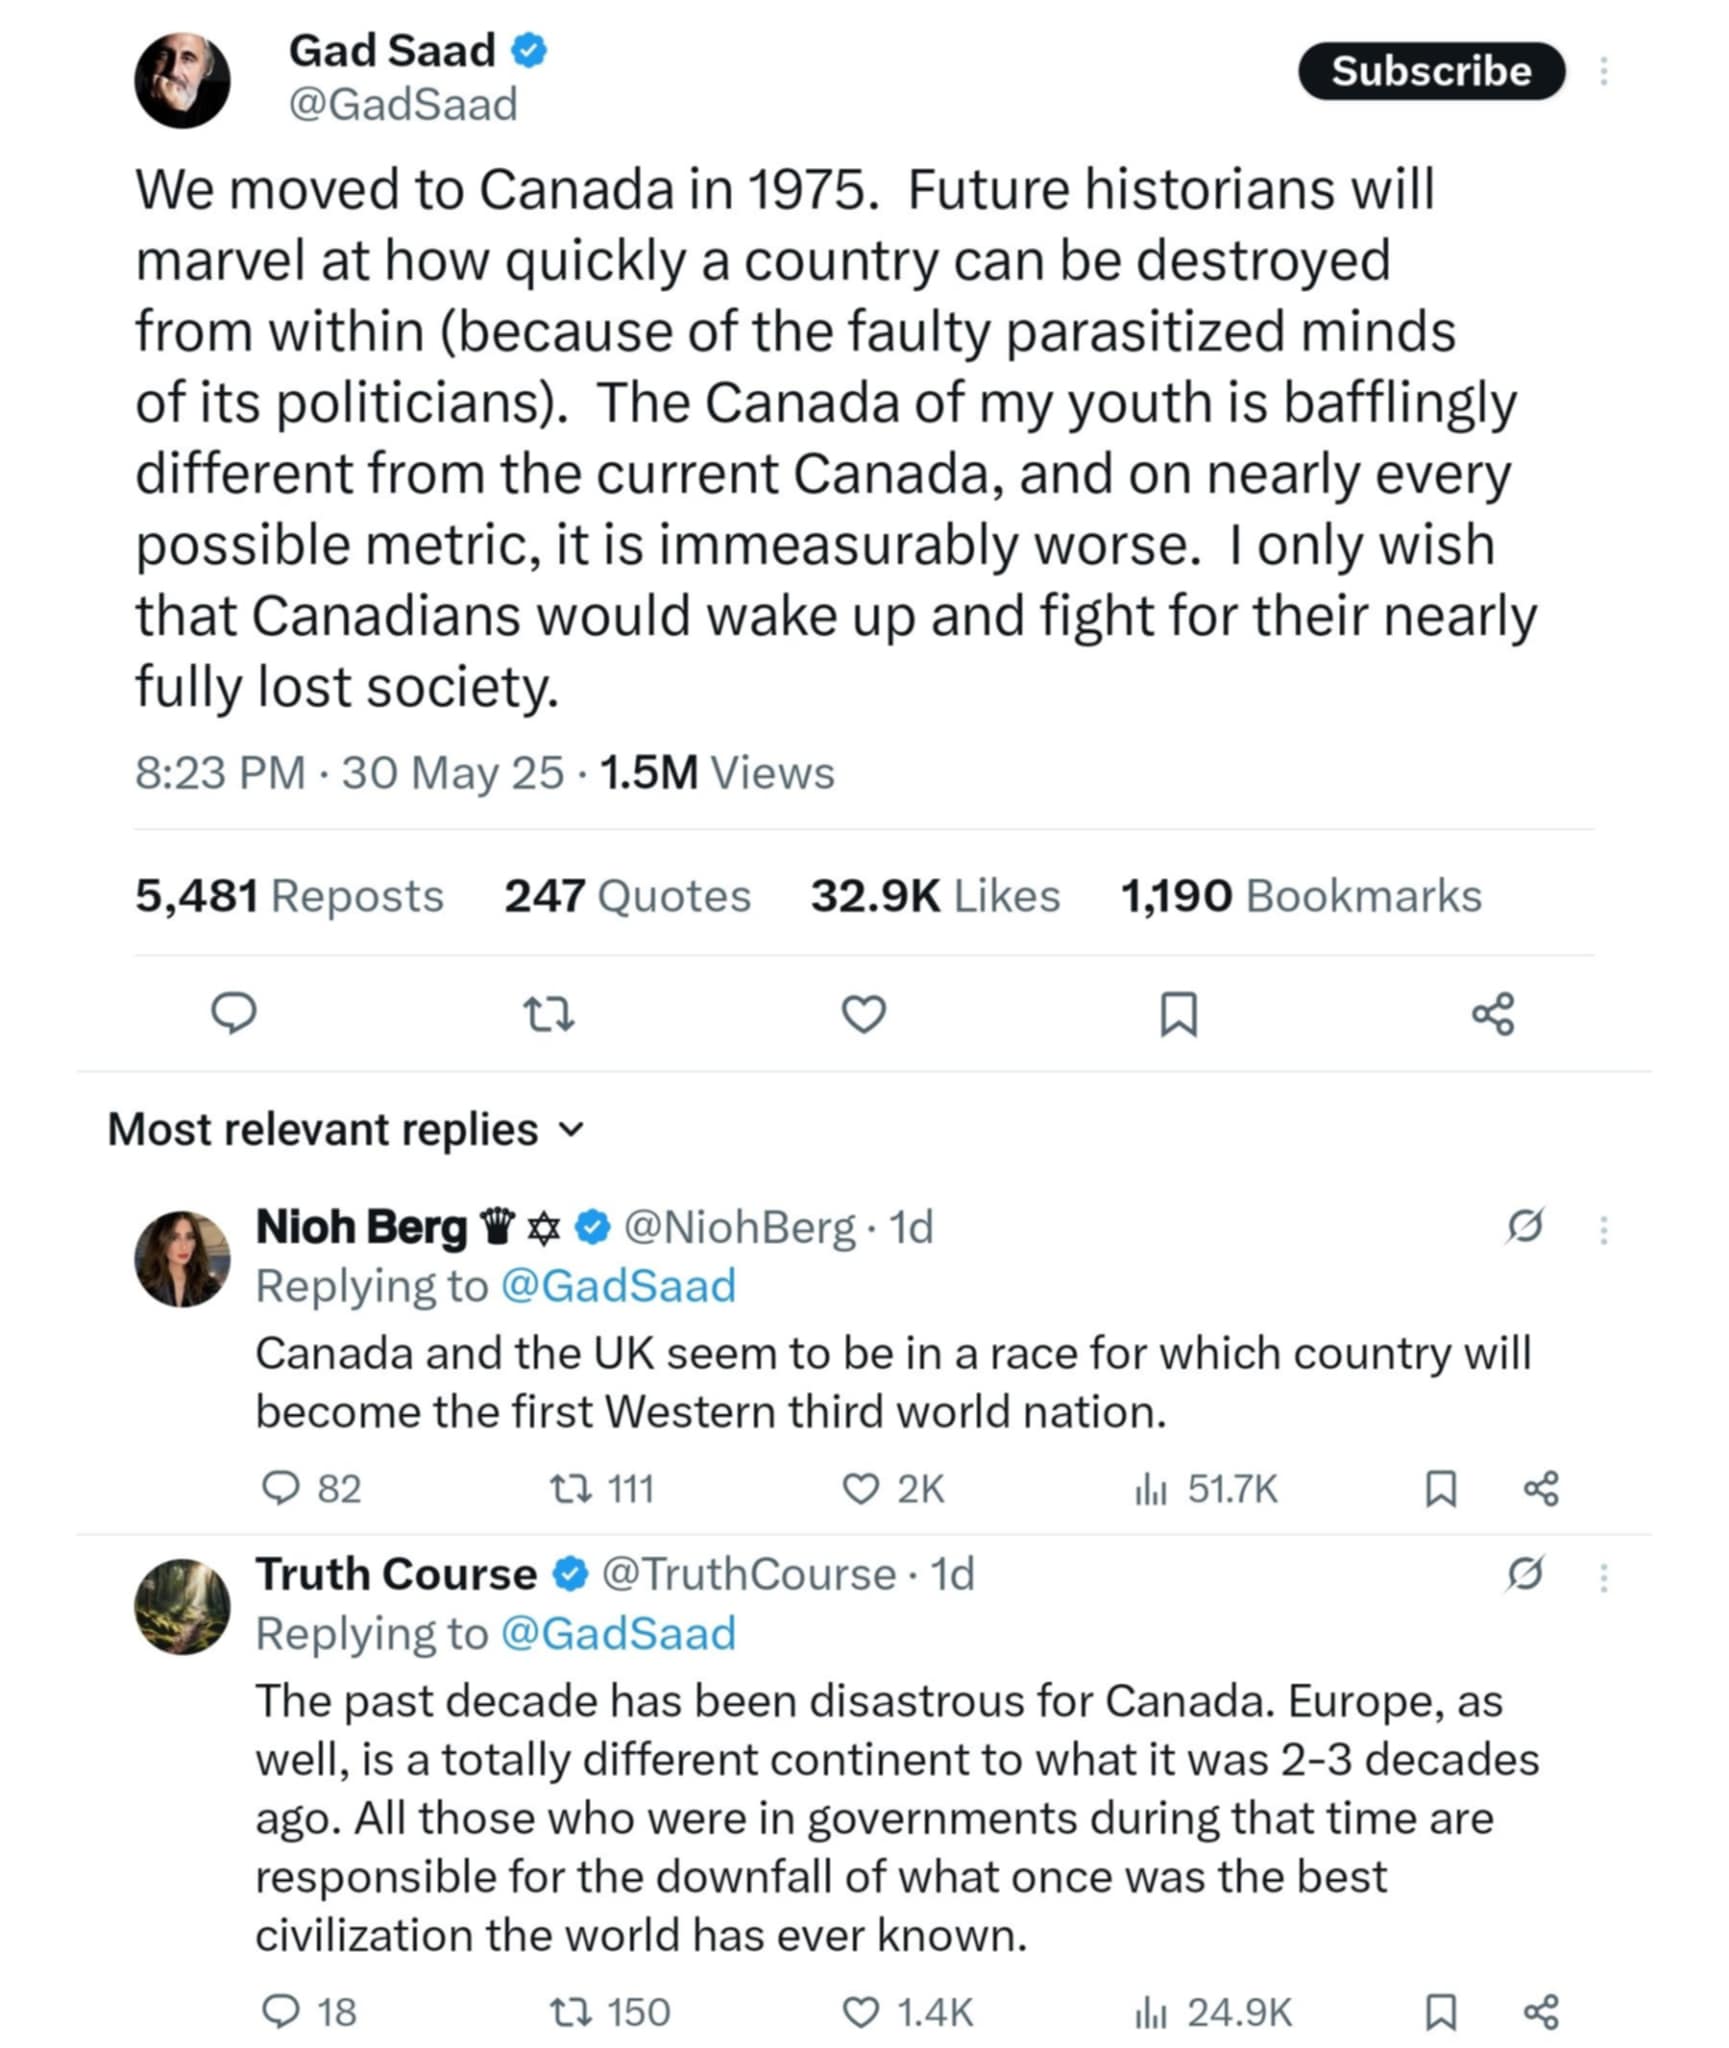Open @GadSaad link in Truth Course reply

click(617, 1634)
